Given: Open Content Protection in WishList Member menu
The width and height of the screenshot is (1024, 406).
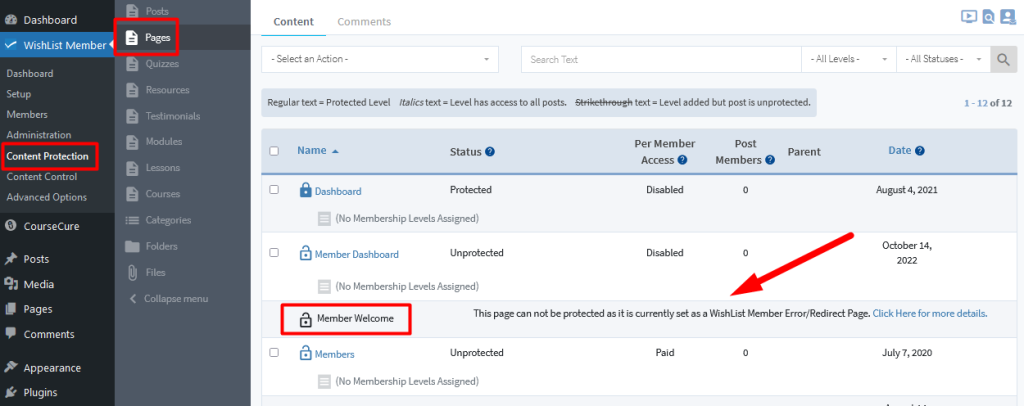Looking at the screenshot, I should 47,156.
